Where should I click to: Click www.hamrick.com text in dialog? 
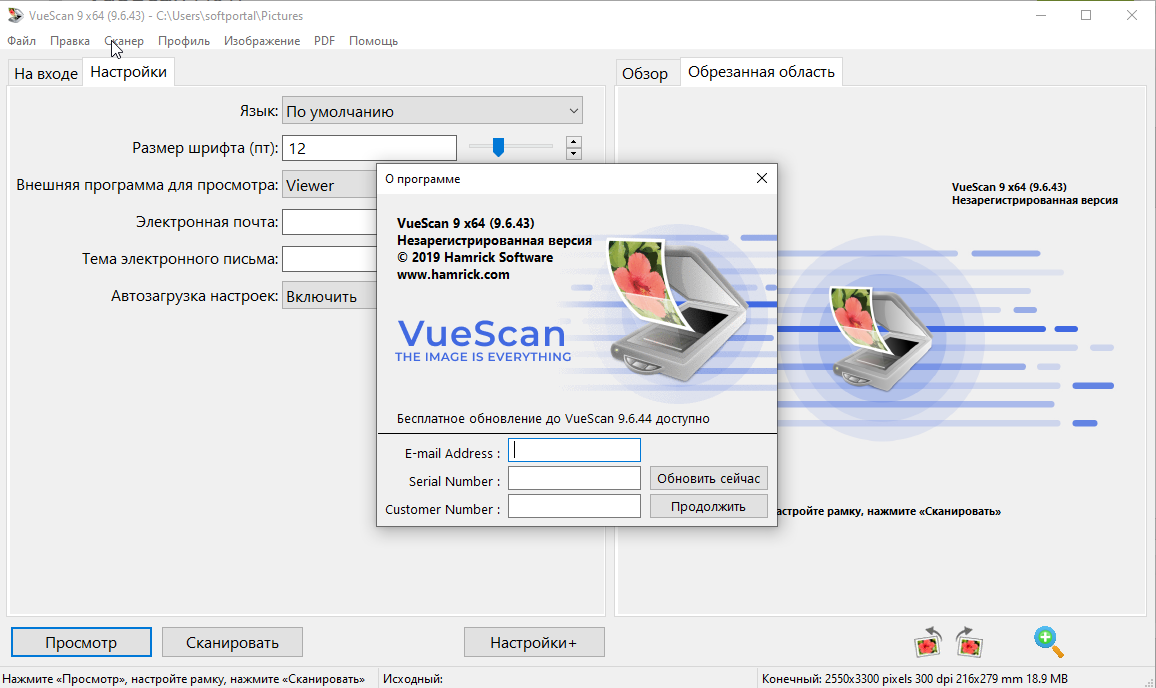453,274
